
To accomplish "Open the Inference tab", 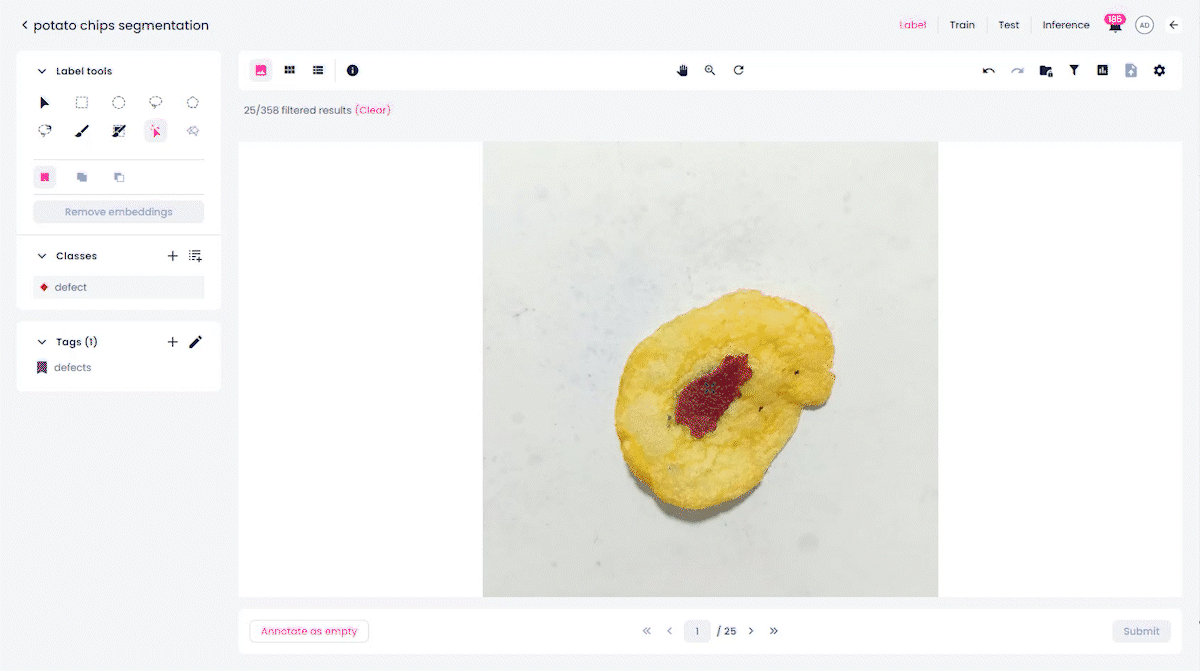I will (1066, 25).
